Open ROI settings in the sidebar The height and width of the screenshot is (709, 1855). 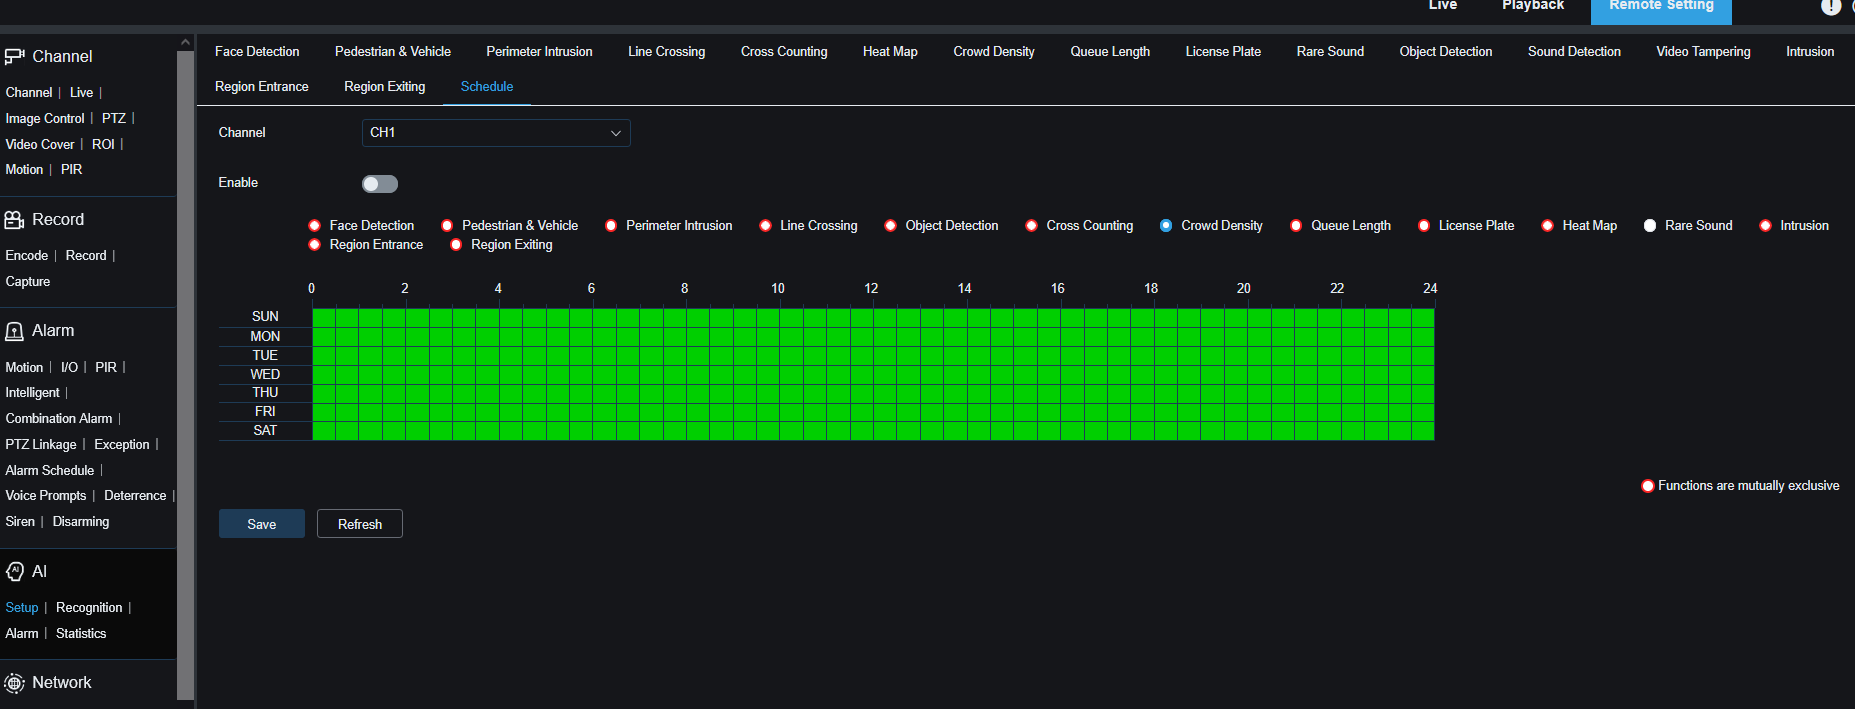pos(104,145)
